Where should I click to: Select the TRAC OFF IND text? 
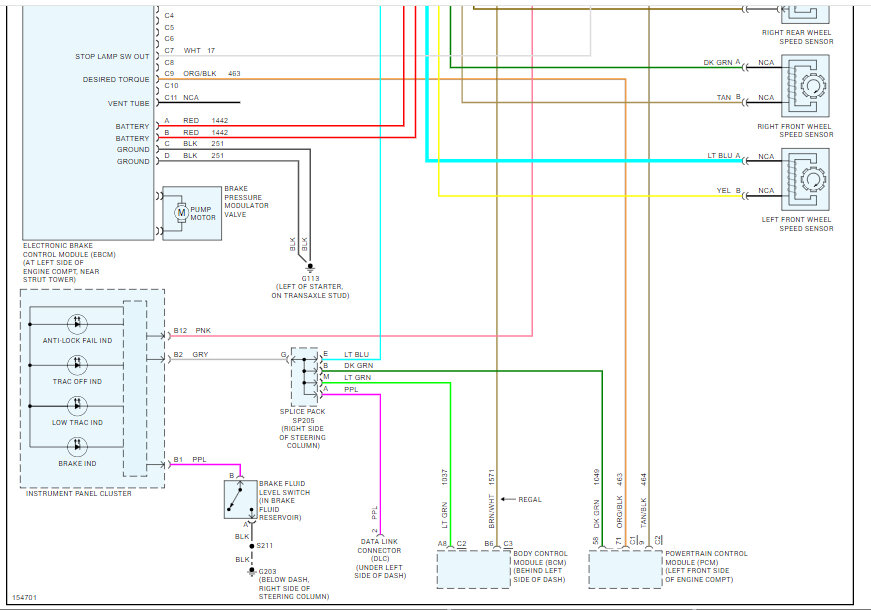77,382
